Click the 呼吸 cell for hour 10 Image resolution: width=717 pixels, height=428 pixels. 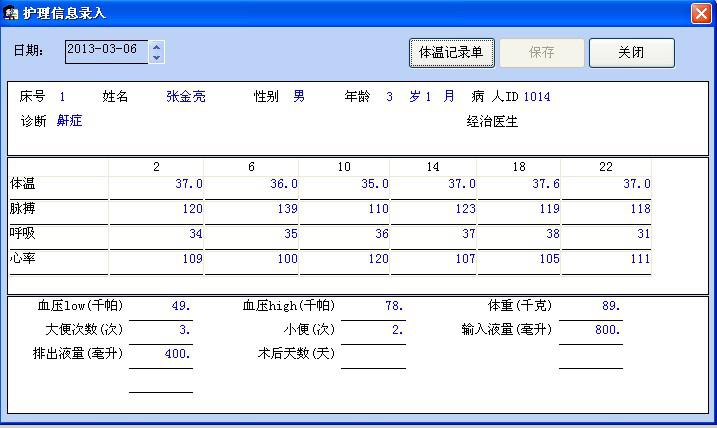(344, 234)
